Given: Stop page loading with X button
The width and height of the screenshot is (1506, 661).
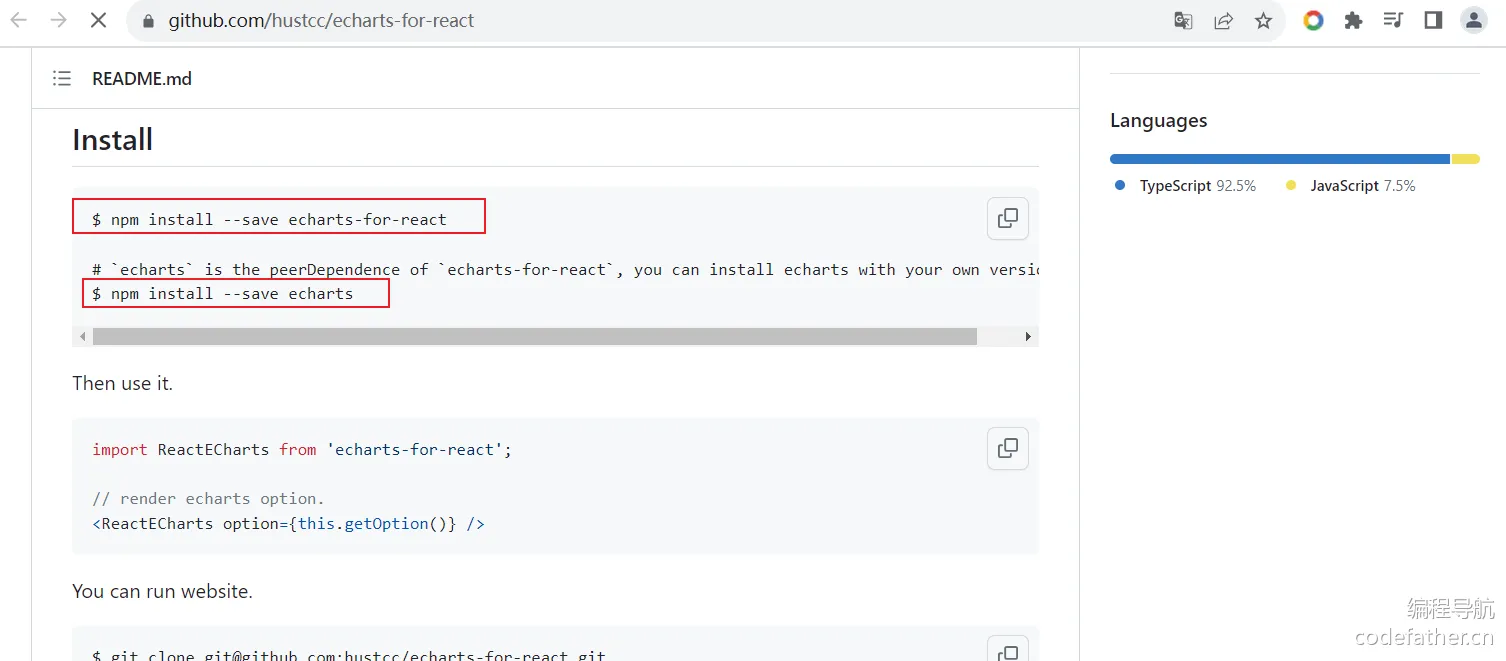Looking at the screenshot, I should click(x=98, y=20).
